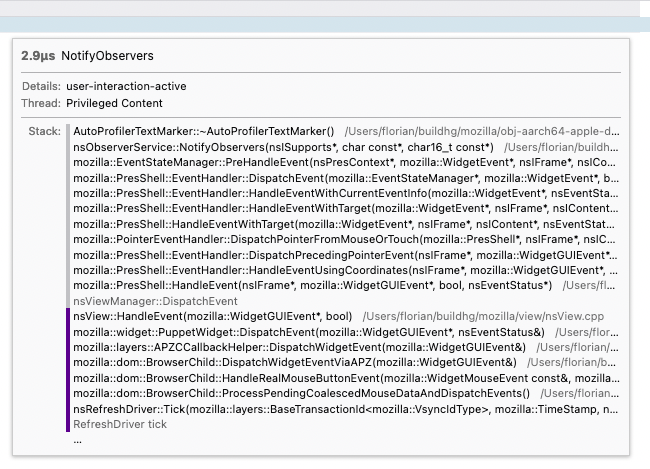Click the Thread: label
The image size is (650, 469).
pyautogui.click(x=41, y=103)
